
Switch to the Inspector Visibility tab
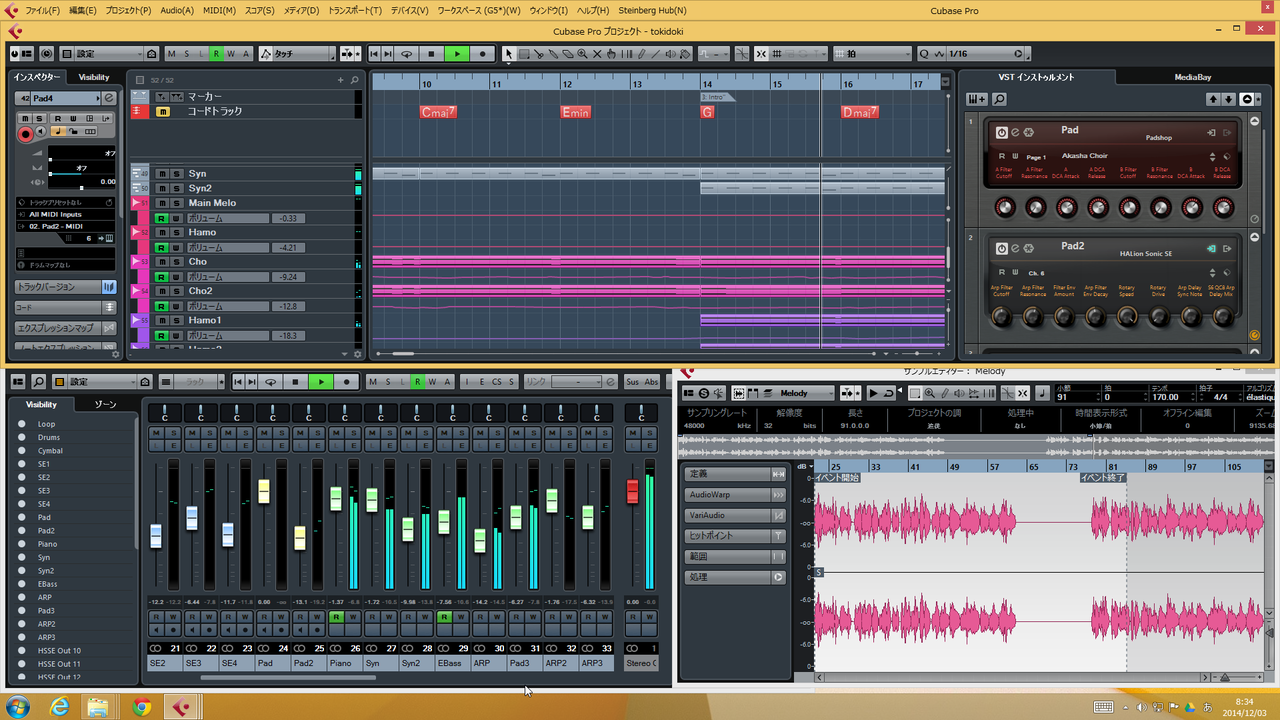point(94,77)
